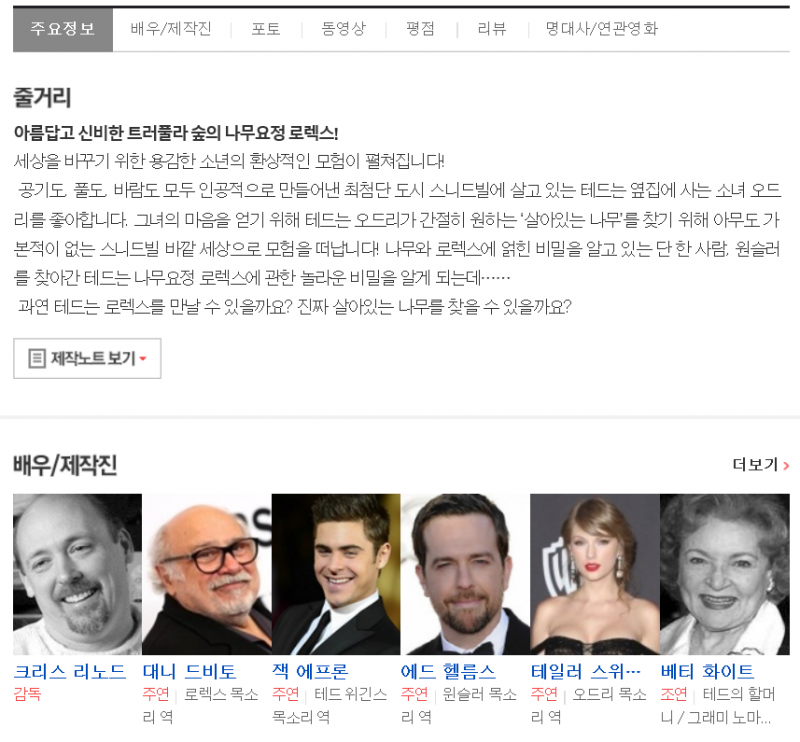Viewport: 800px width, 742px height.
Task: View the photo above 베티 화이트
Action: [724, 573]
